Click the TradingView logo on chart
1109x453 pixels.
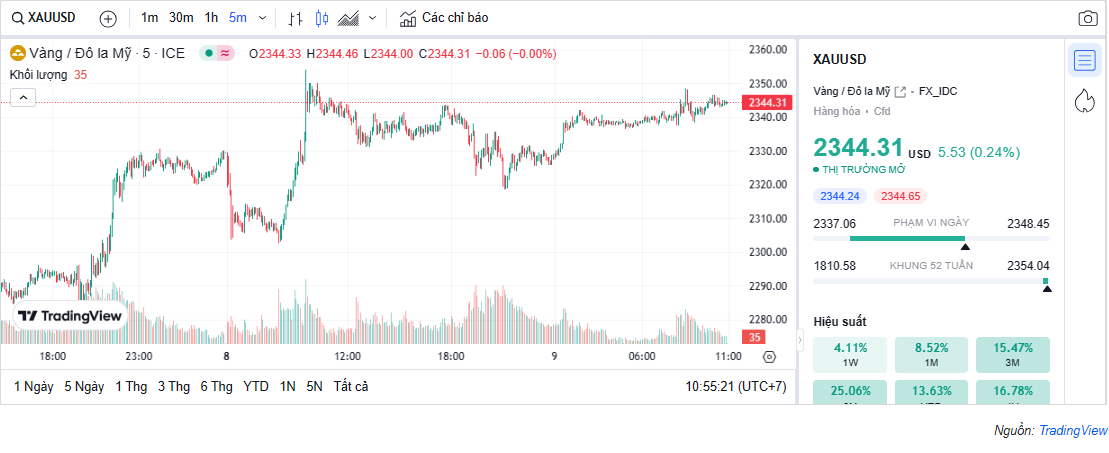70,316
